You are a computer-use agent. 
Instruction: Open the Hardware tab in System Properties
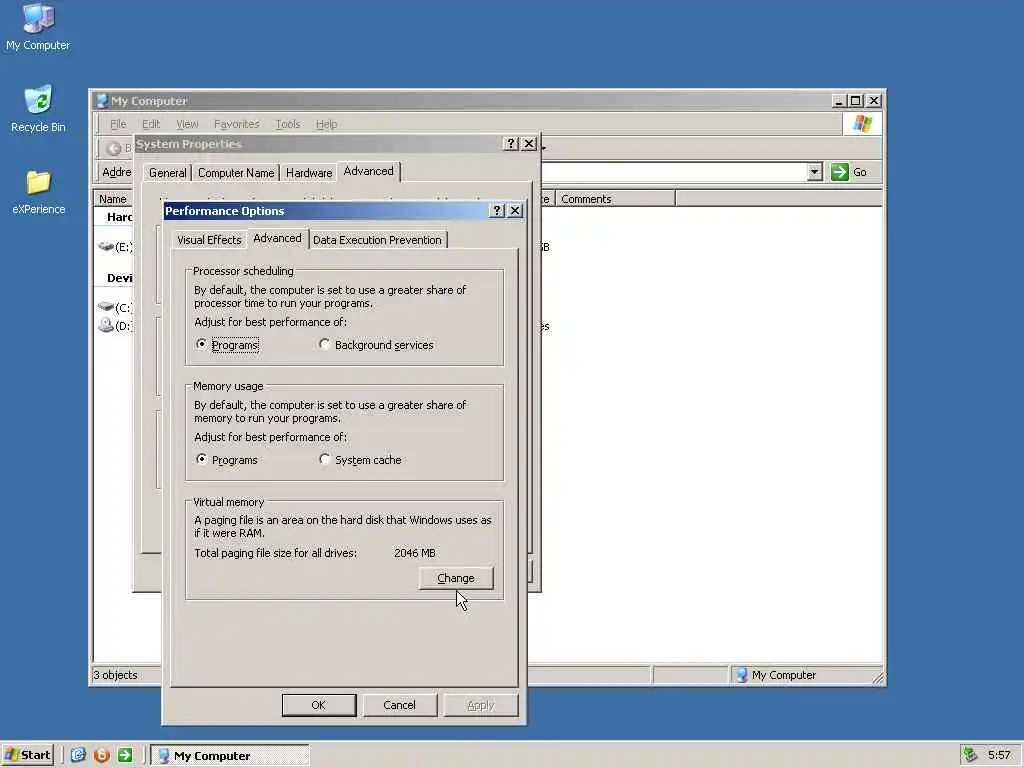[309, 172]
